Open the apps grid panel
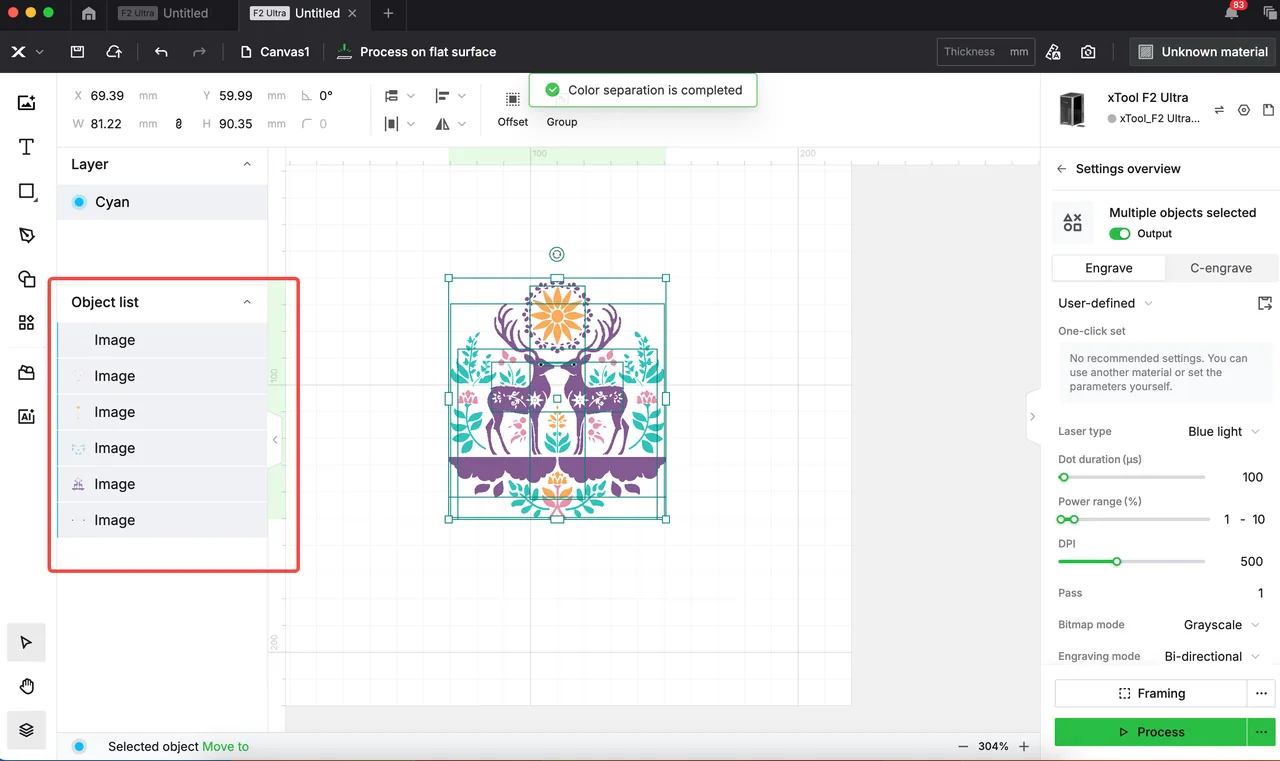Image resolution: width=1280 pixels, height=761 pixels. 26,322
